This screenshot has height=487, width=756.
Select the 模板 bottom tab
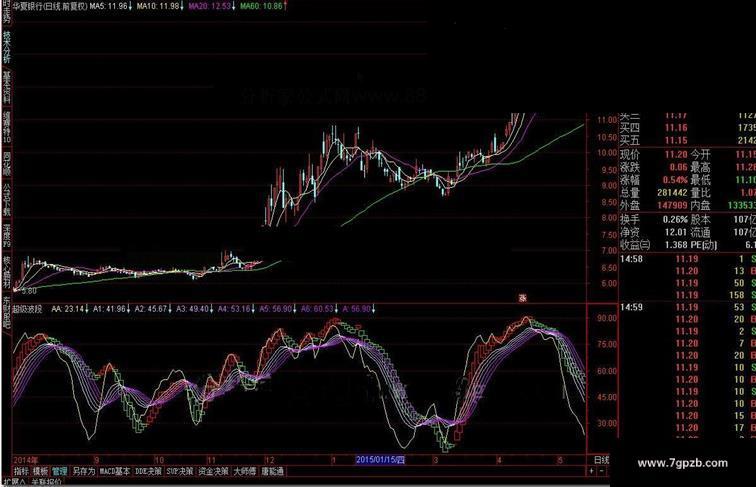coord(40,471)
